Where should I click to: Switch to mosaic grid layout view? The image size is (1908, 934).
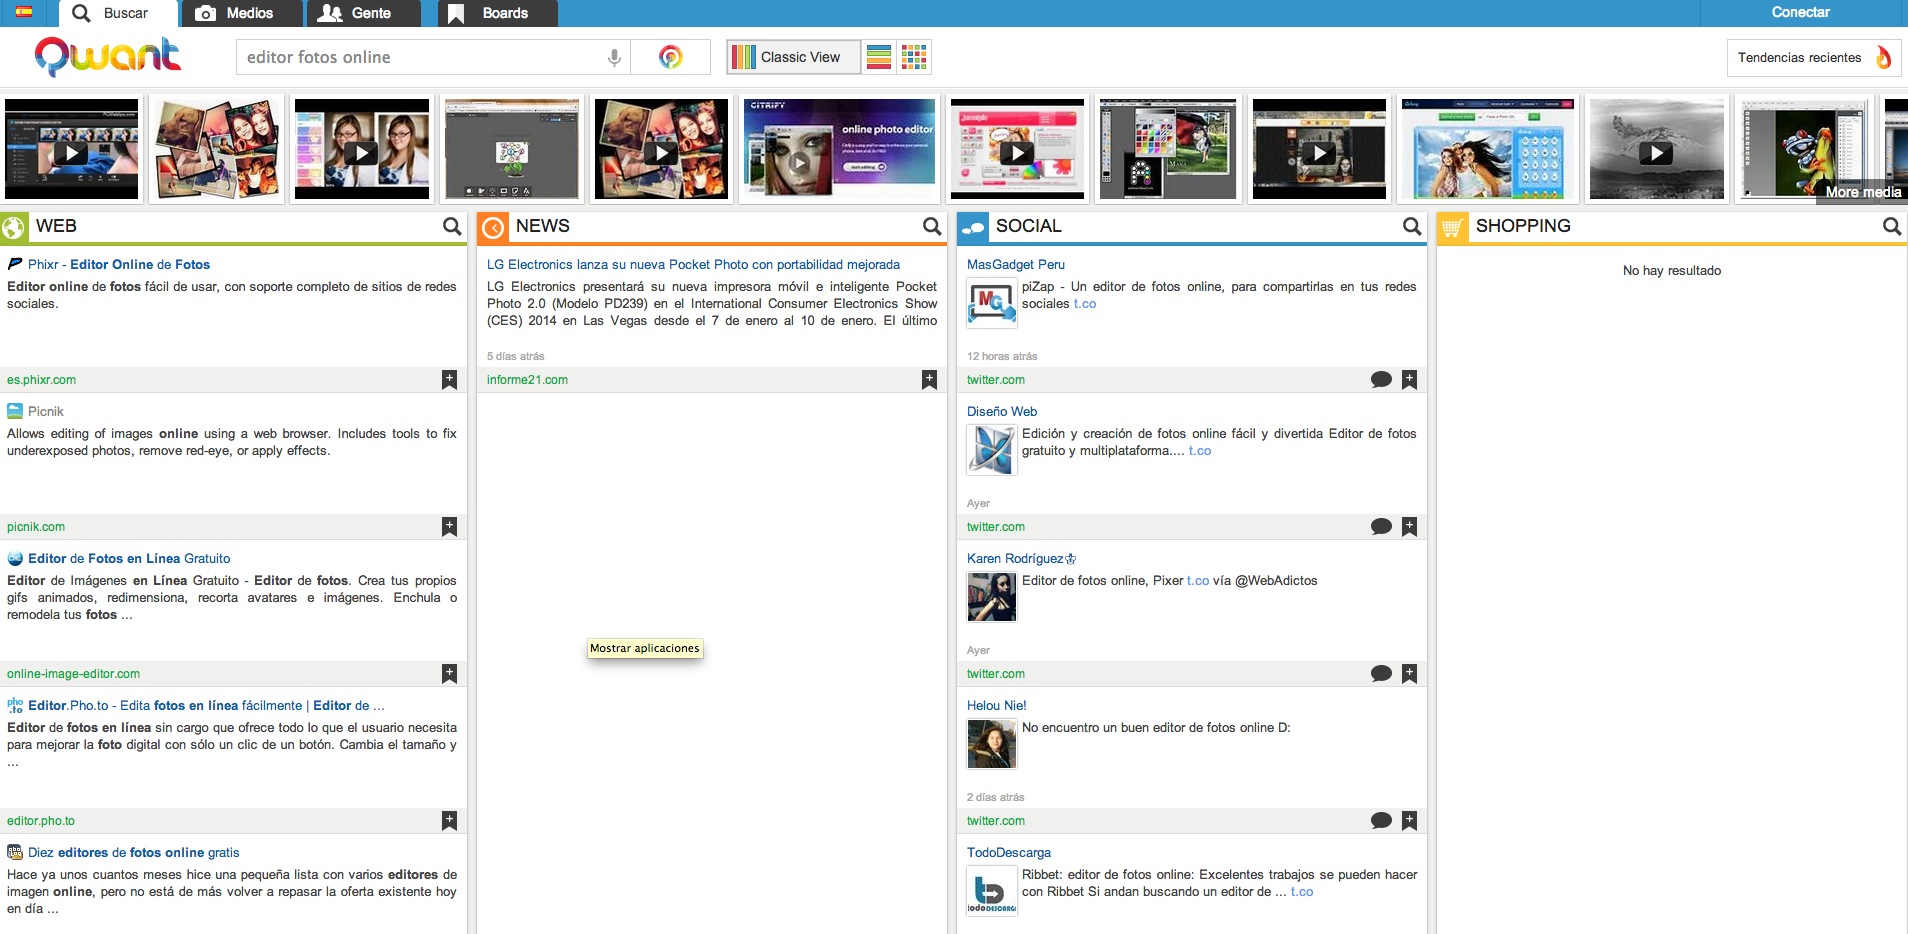pyautogui.click(x=914, y=58)
